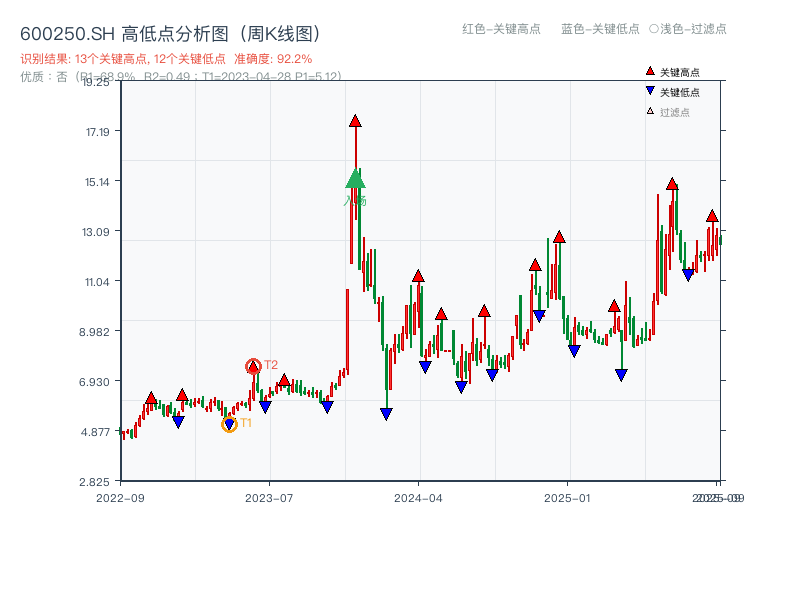Select the rightmost red triangle marker near 2025-09
Image resolution: width=800 pixels, height=600 pixels.
coord(712,214)
